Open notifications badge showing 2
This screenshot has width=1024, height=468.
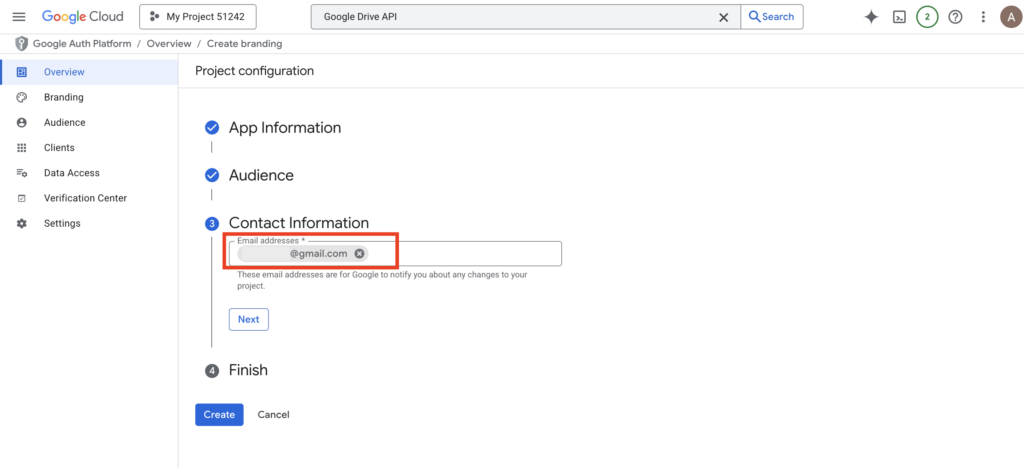tap(927, 17)
